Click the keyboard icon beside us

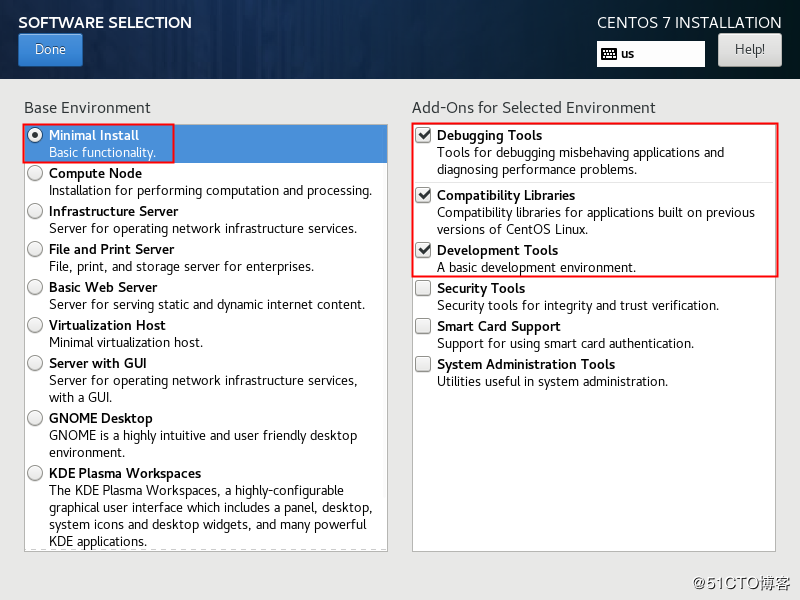(x=609, y=54)
